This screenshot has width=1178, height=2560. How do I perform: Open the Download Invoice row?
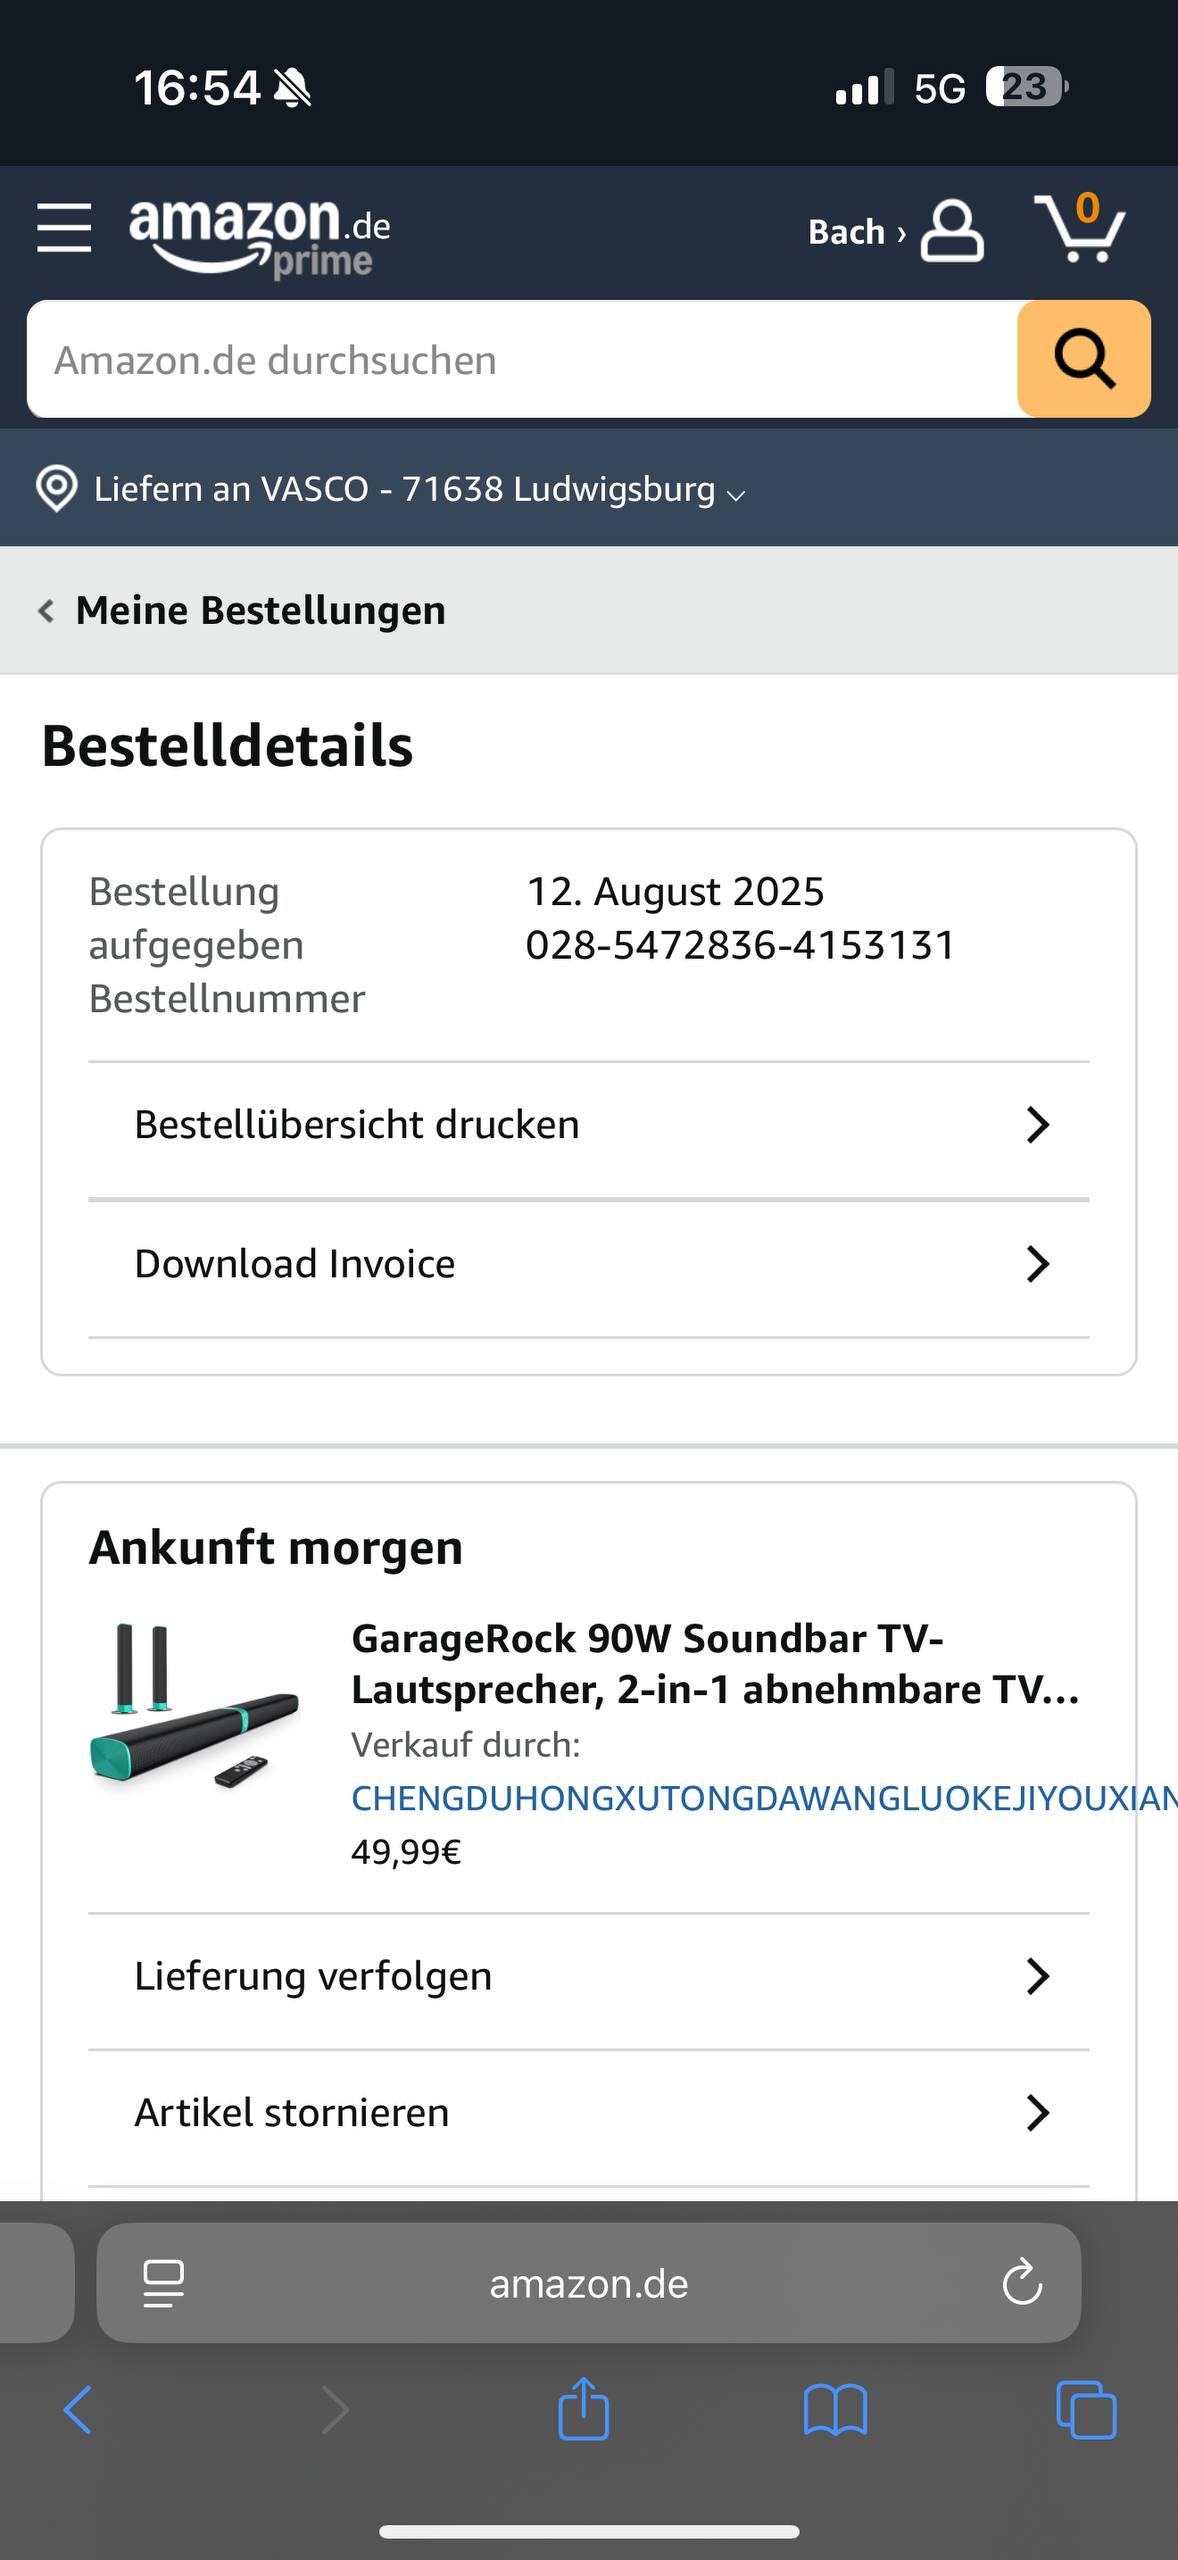pyautogui.click(x=589, y=1264)
